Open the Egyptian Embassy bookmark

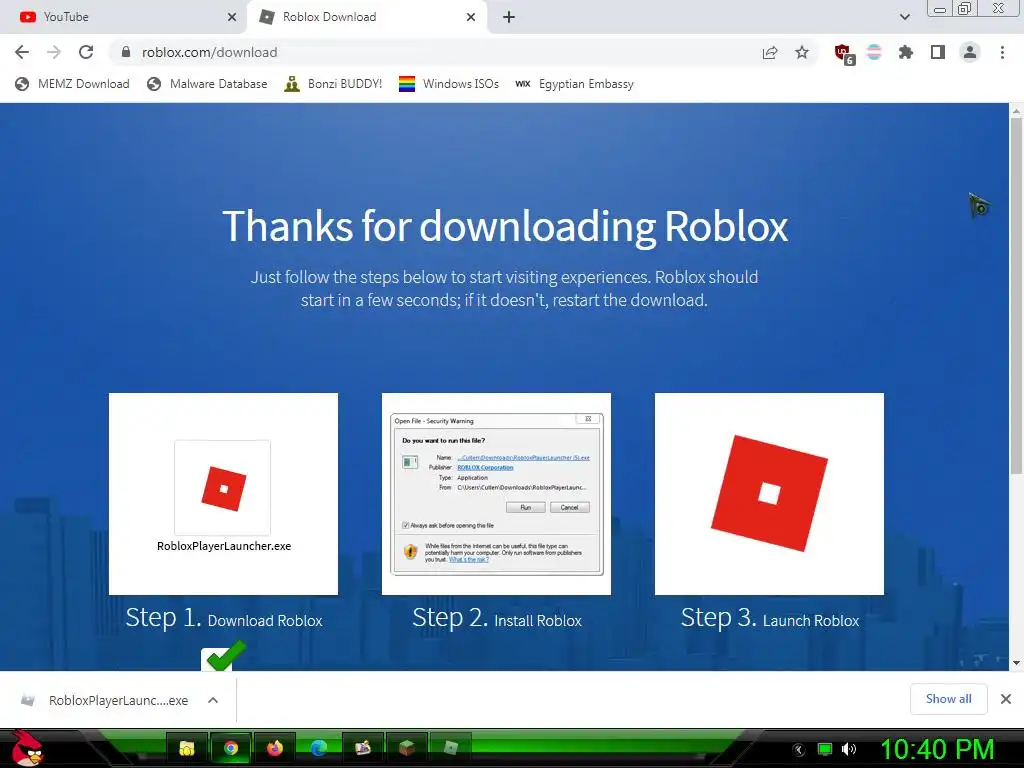575,84
